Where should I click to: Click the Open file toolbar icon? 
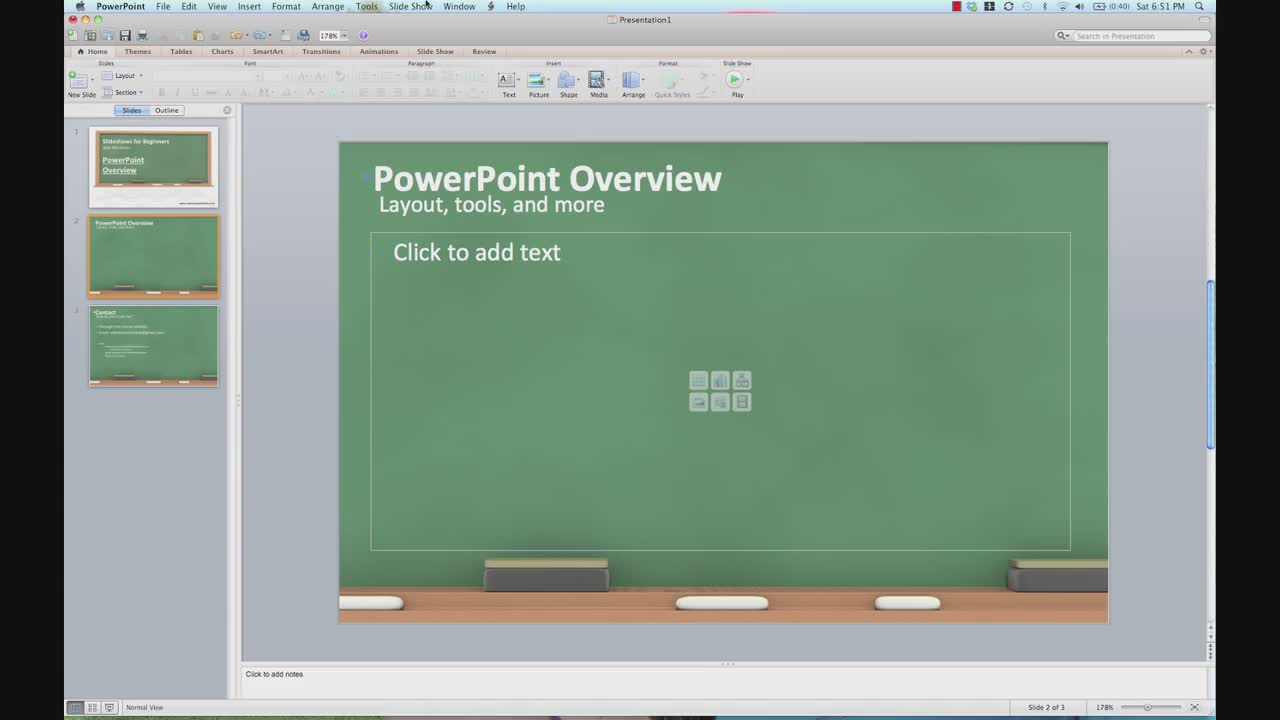pyautogui.click(x=107, y=36)
